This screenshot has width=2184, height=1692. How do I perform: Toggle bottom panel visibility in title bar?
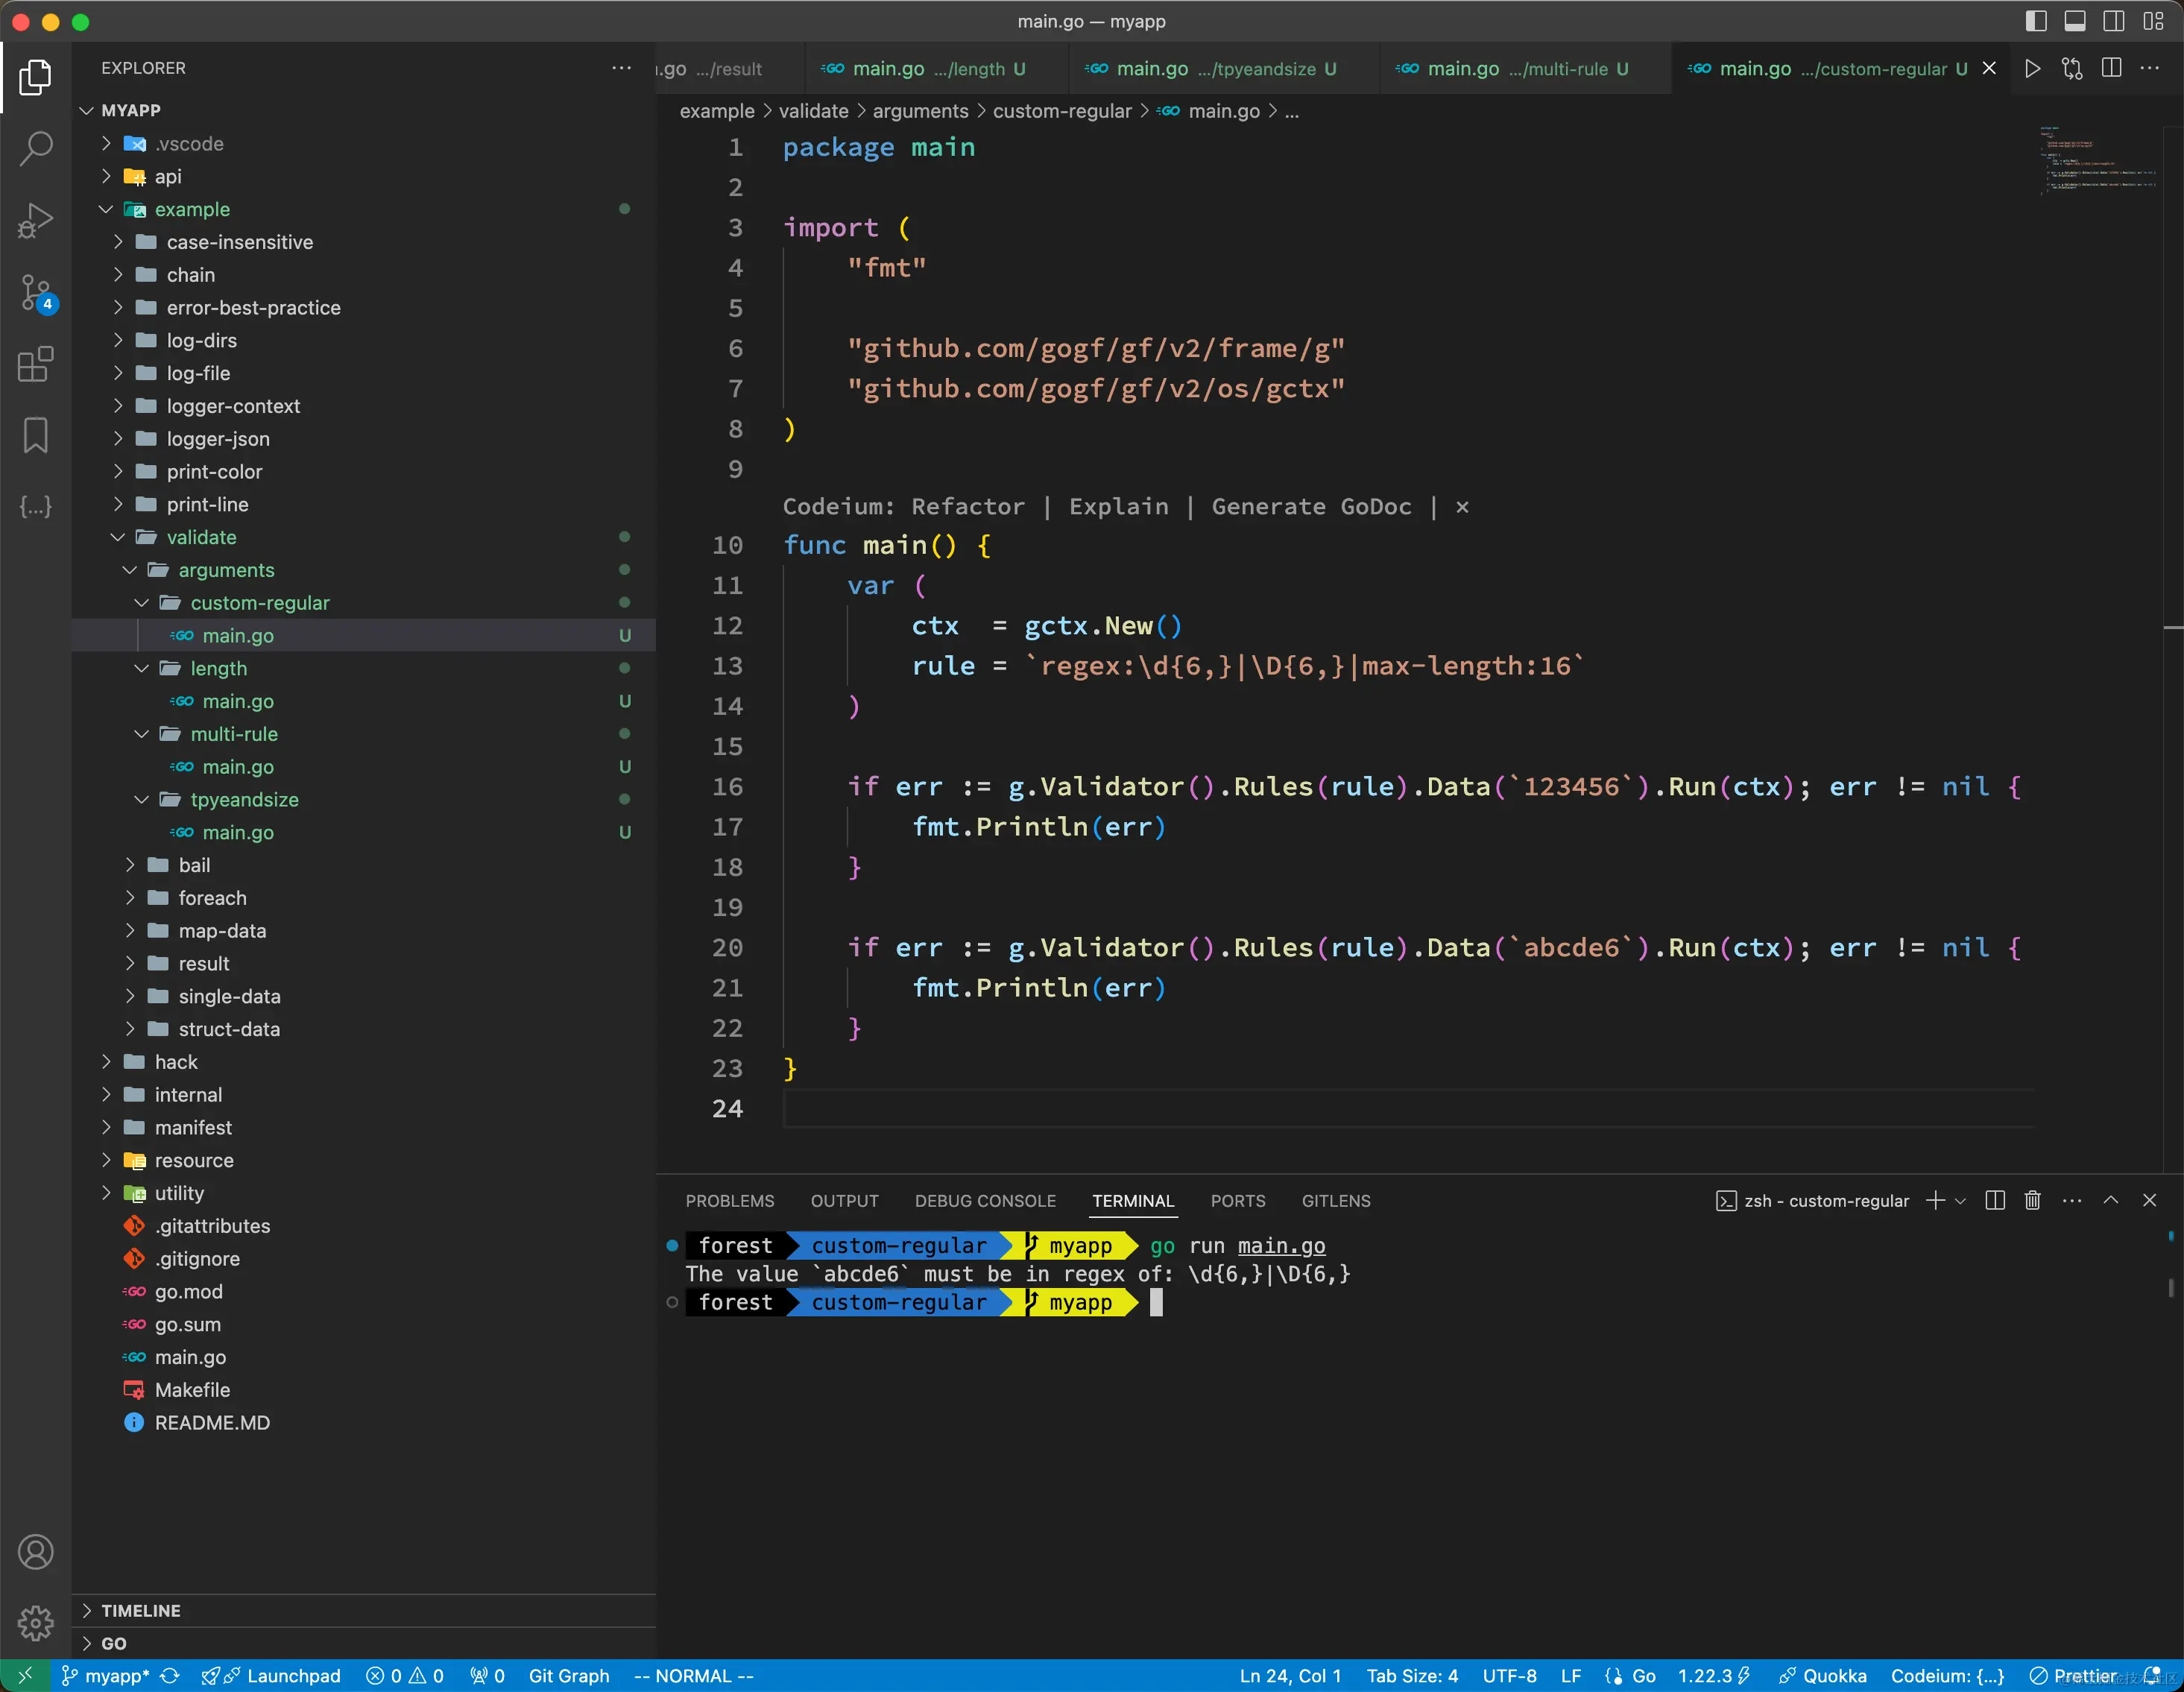pos(2074,21)
